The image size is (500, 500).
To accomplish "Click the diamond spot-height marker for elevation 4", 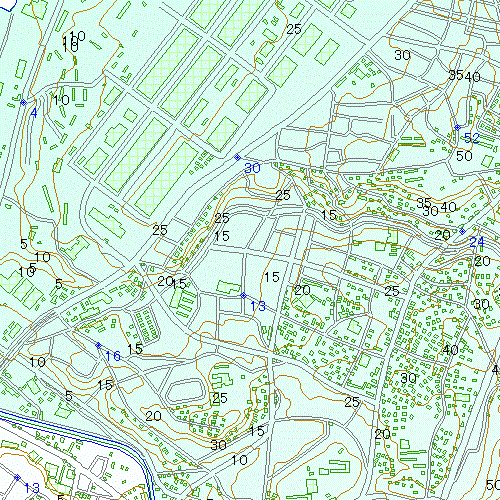I will (23, 102).
